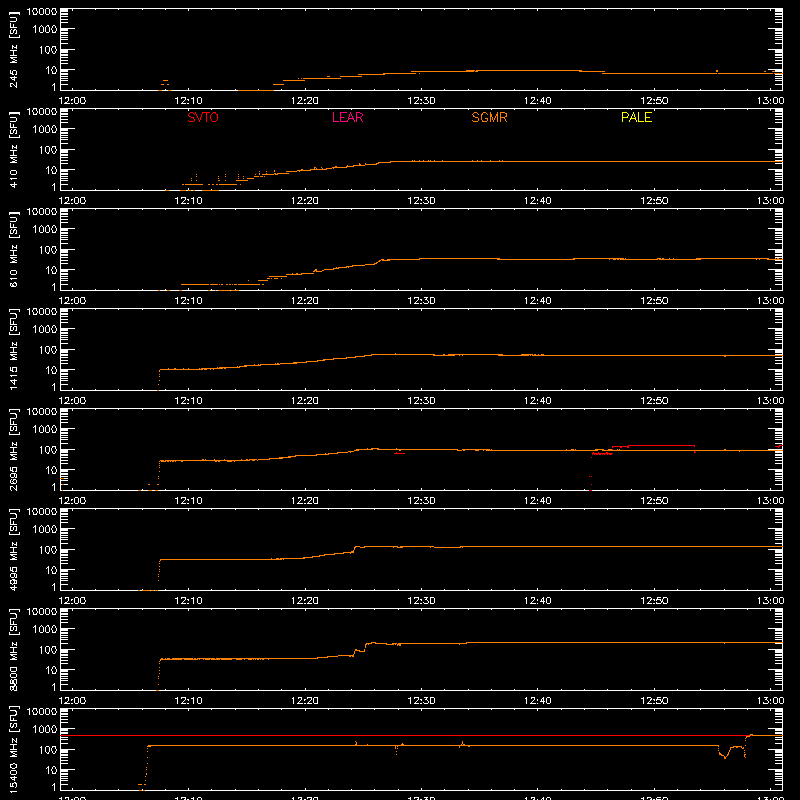Click the orange SGMR station label
The height and width of the screenshot is (800, 800).
tap(489, 117)
